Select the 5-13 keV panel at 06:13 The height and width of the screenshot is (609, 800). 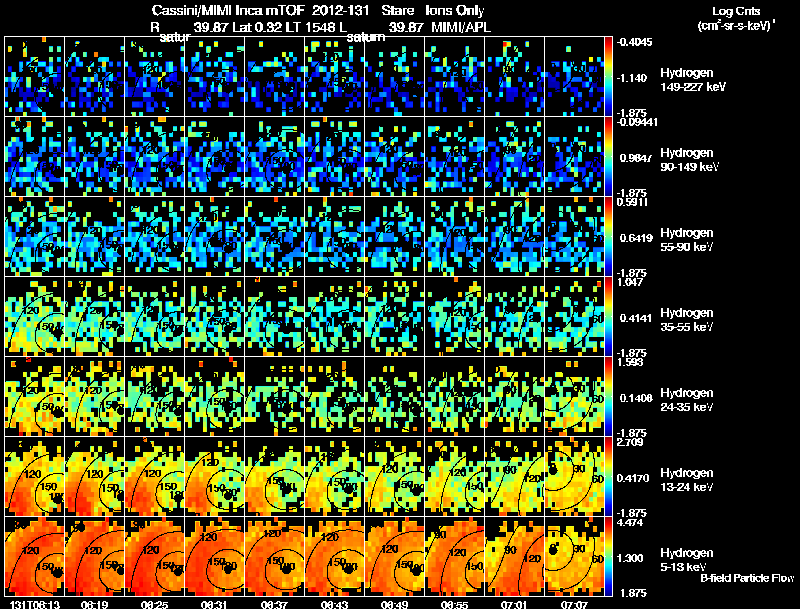[x=35, y=557]
